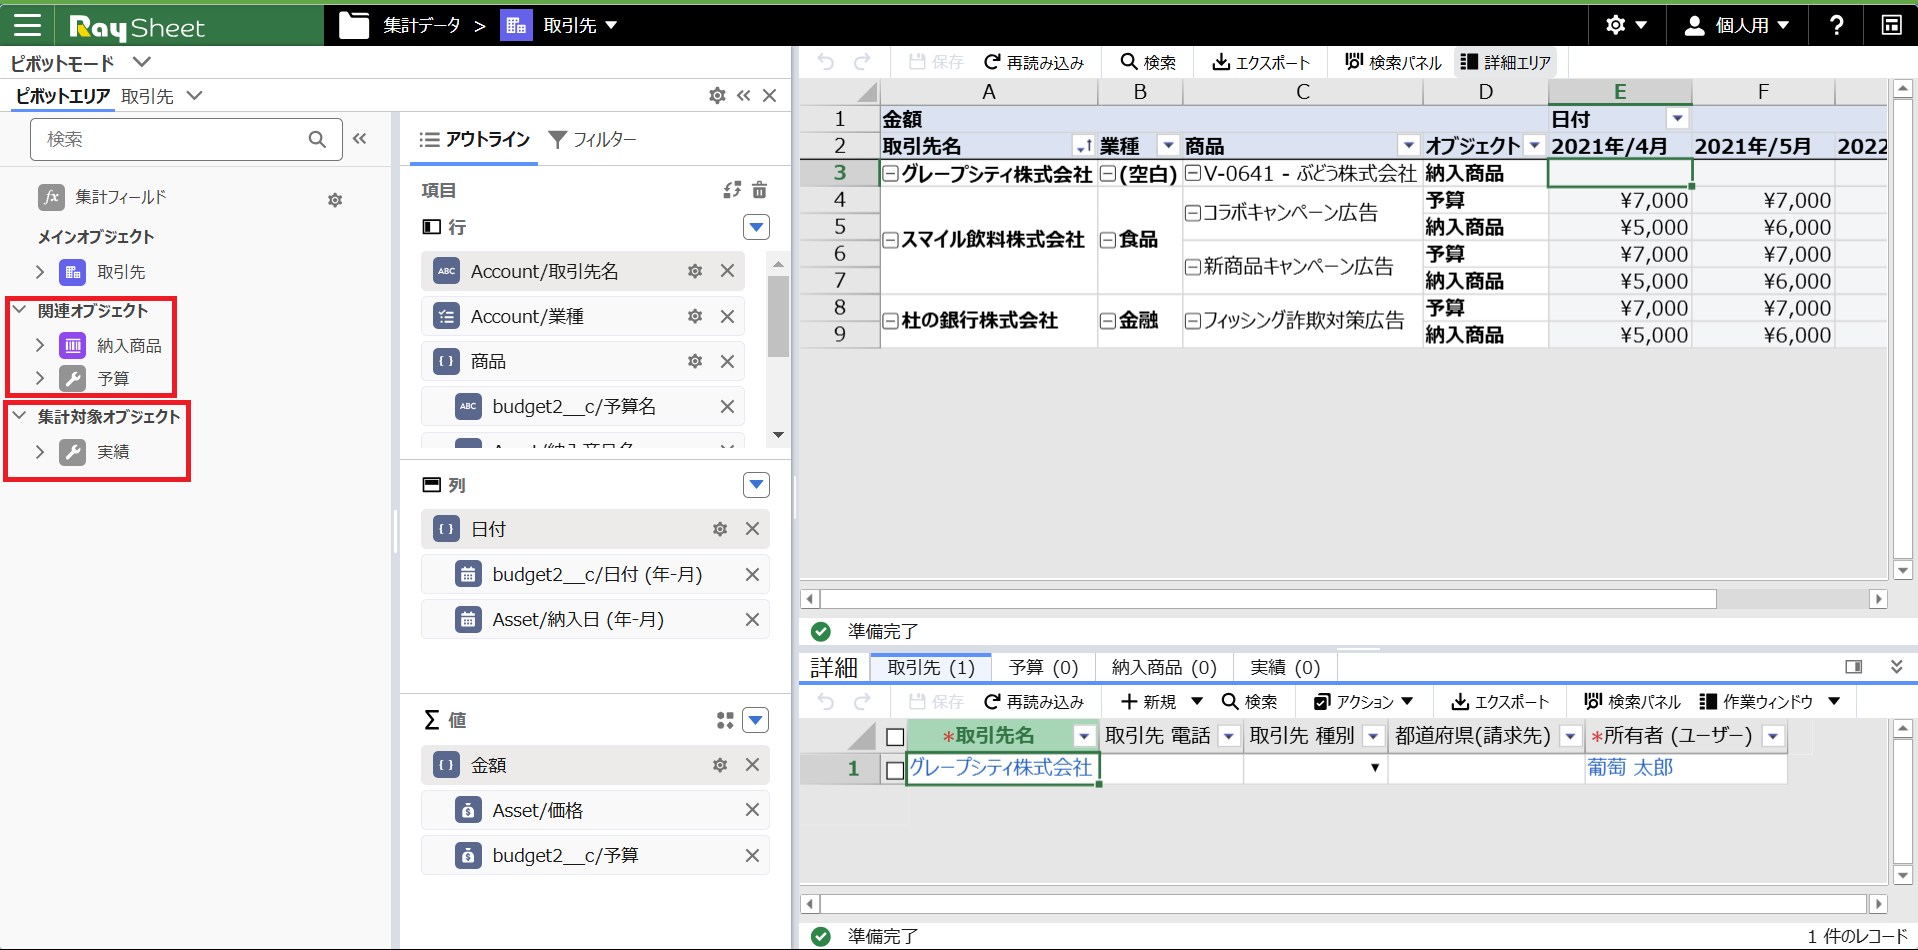Remove Asset/価格 from values
This screenshot has height=950, width=1918.
coord(752,810)
